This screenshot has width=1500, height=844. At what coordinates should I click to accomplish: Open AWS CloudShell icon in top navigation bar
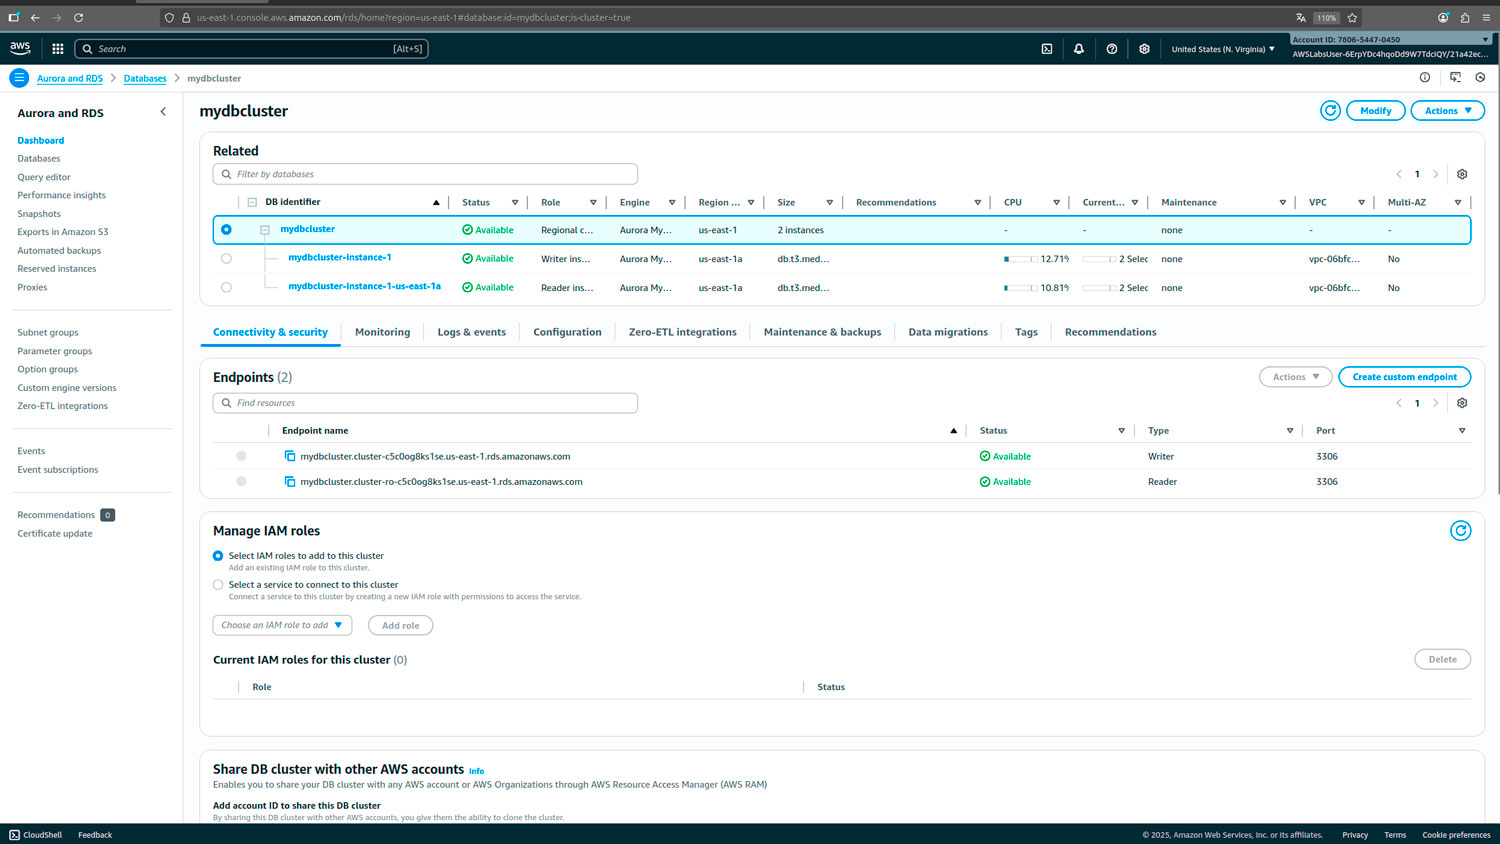pos(1046,49)
